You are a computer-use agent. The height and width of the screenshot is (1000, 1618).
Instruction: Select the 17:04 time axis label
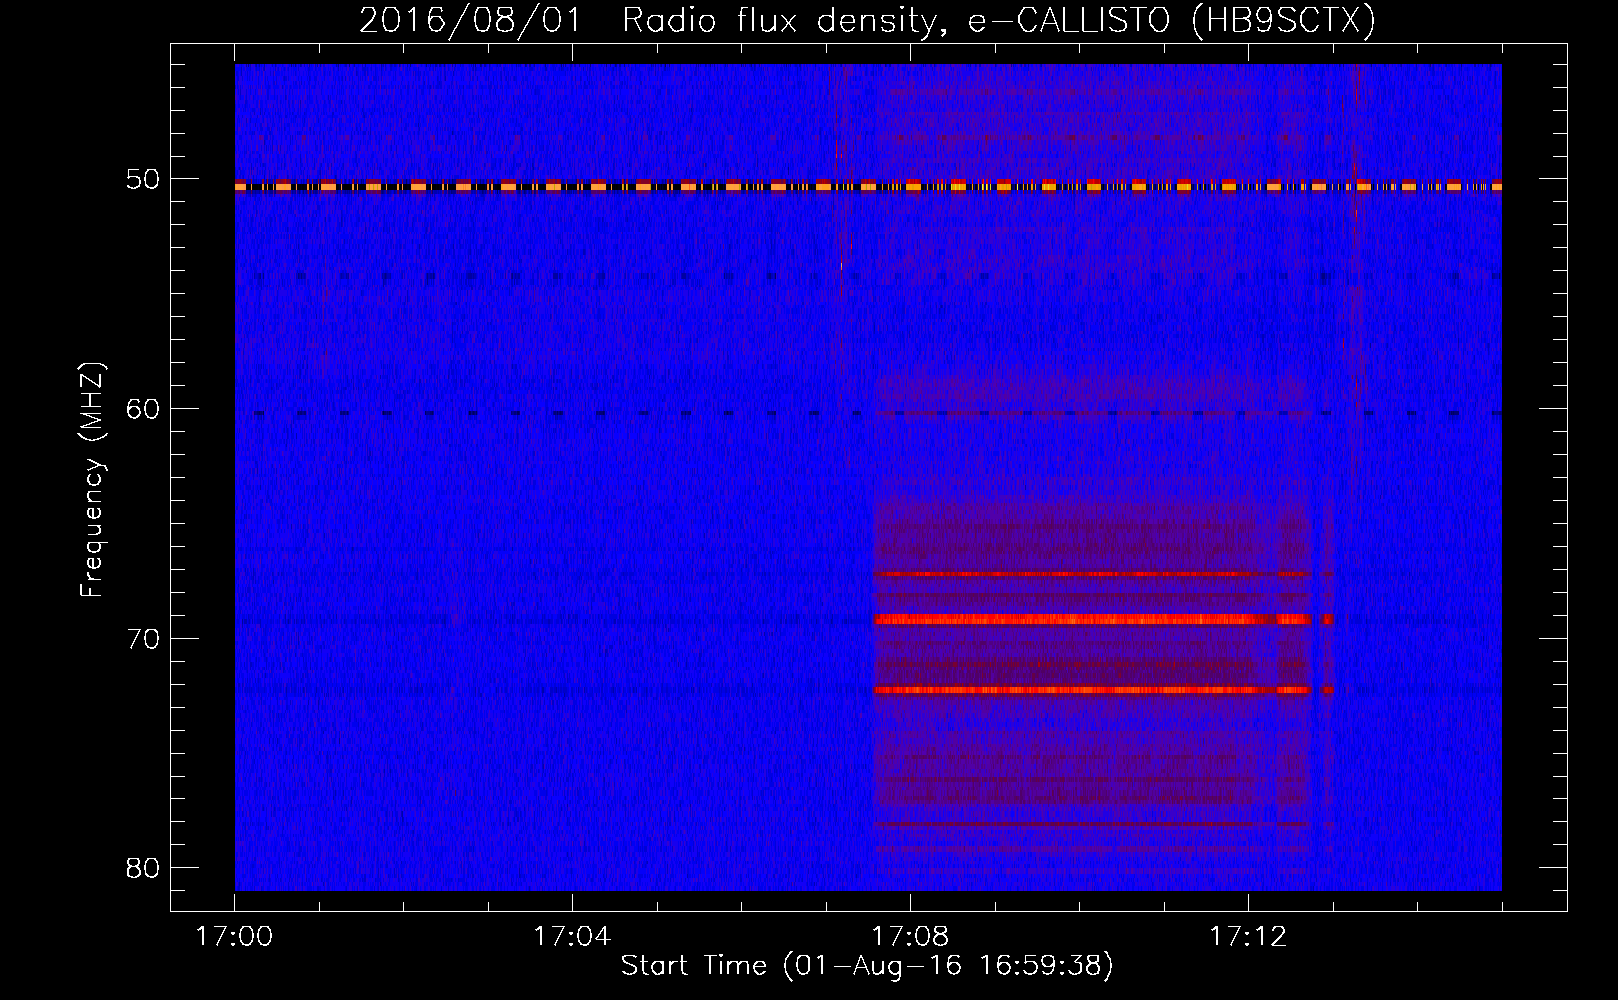click(x=572, y=937)
